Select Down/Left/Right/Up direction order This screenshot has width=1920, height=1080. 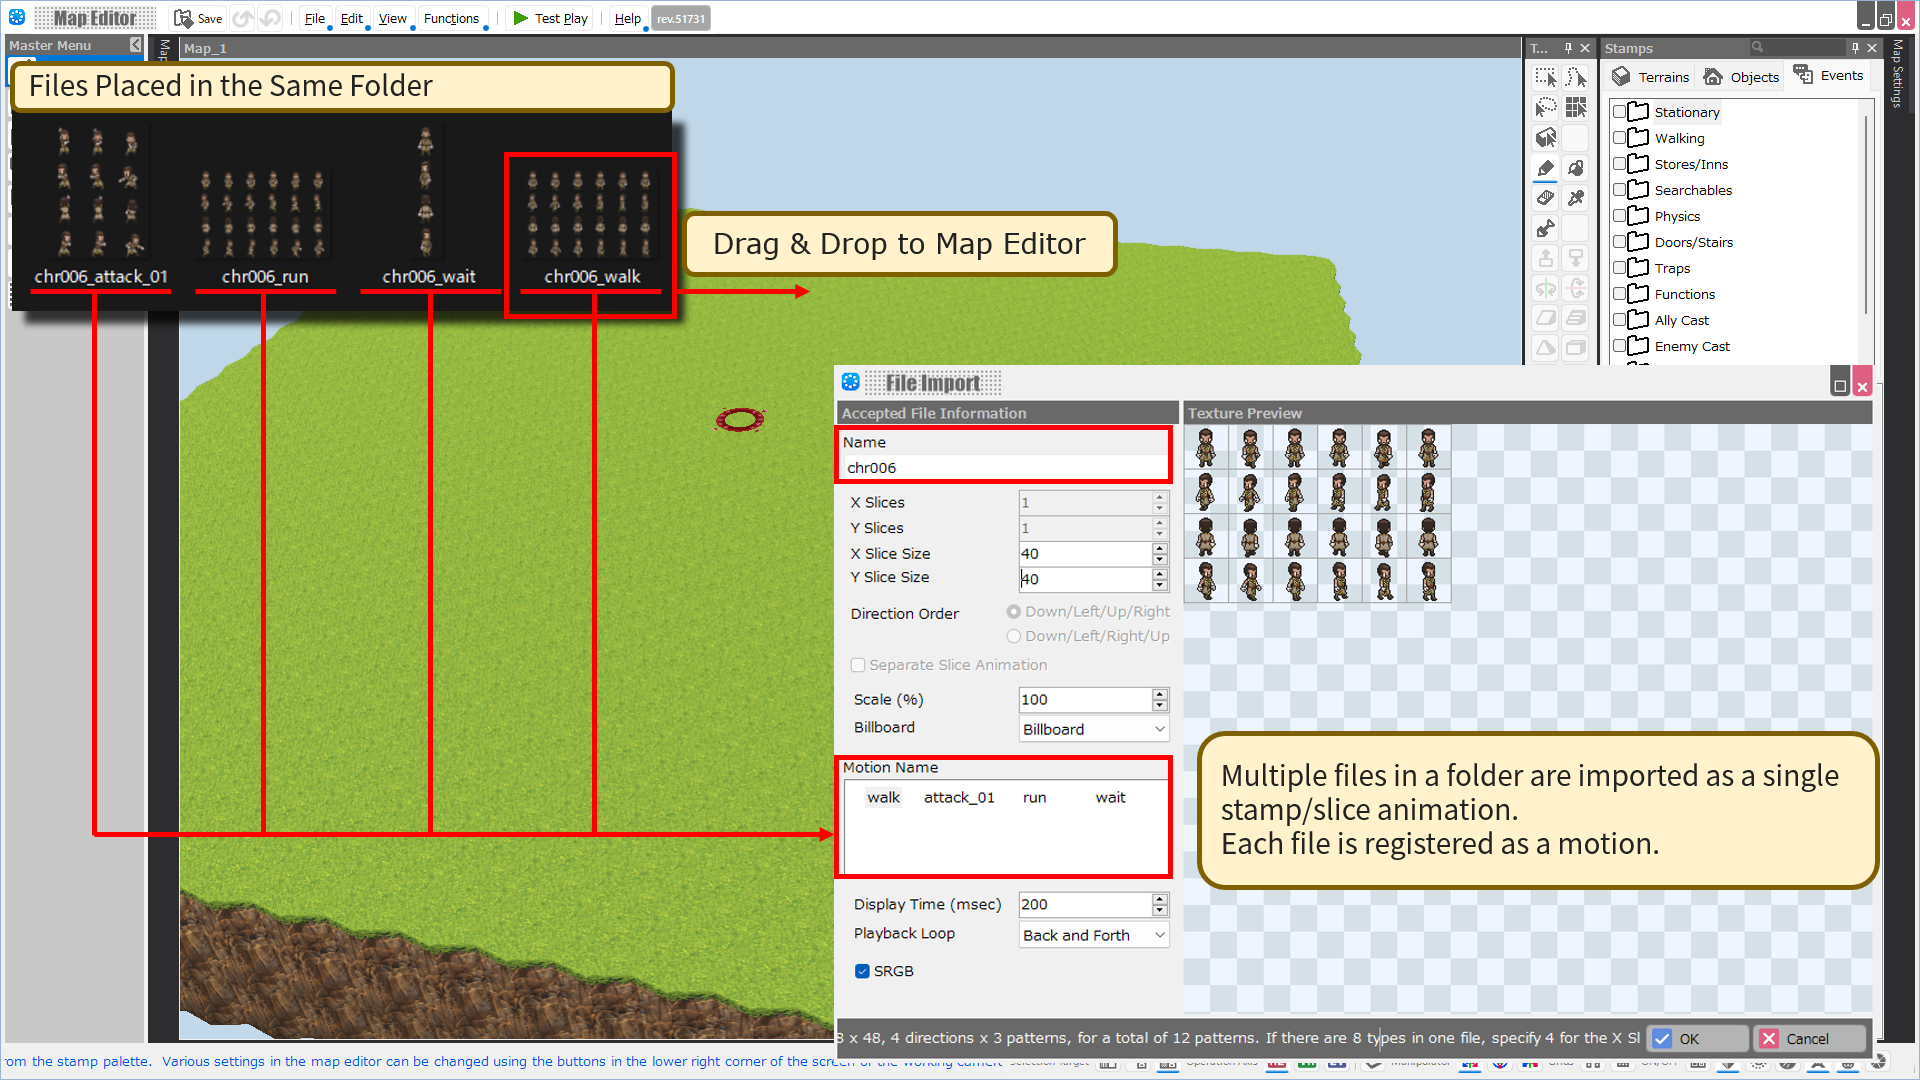[x=1014, y=636]
